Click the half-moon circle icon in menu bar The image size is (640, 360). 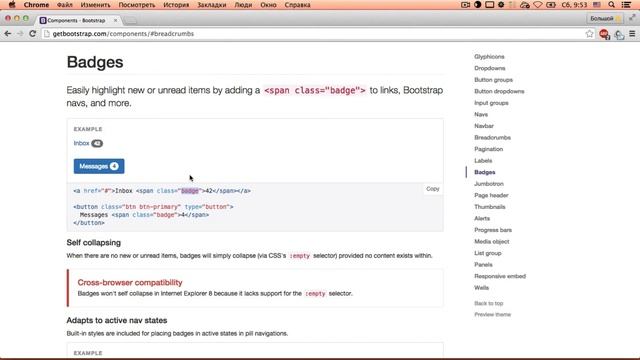[477, 5]
